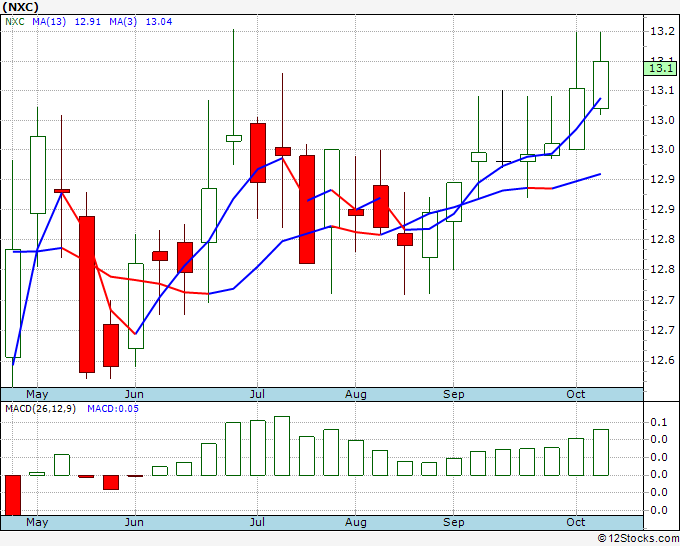
Task: Click the large red MACD bar at far left
Action: click(x=13, y=495)
